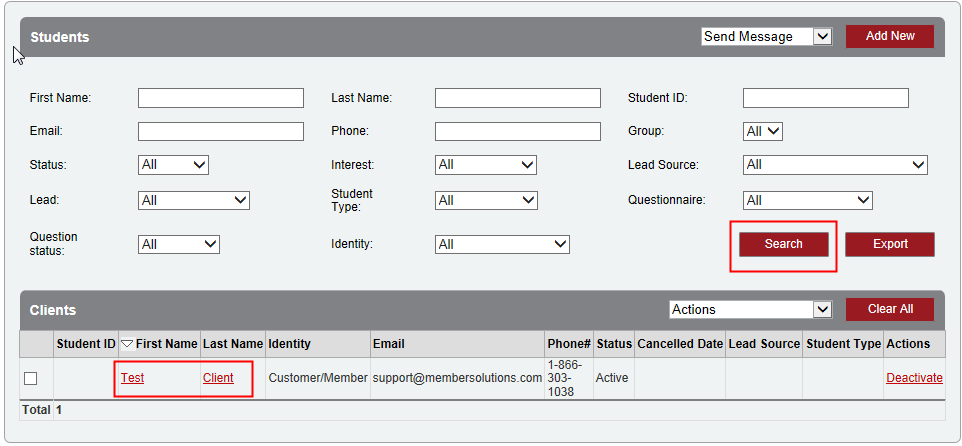962x446 pixels.
Task: Open the Identity filter dropdown
Action: pos(502,244)
